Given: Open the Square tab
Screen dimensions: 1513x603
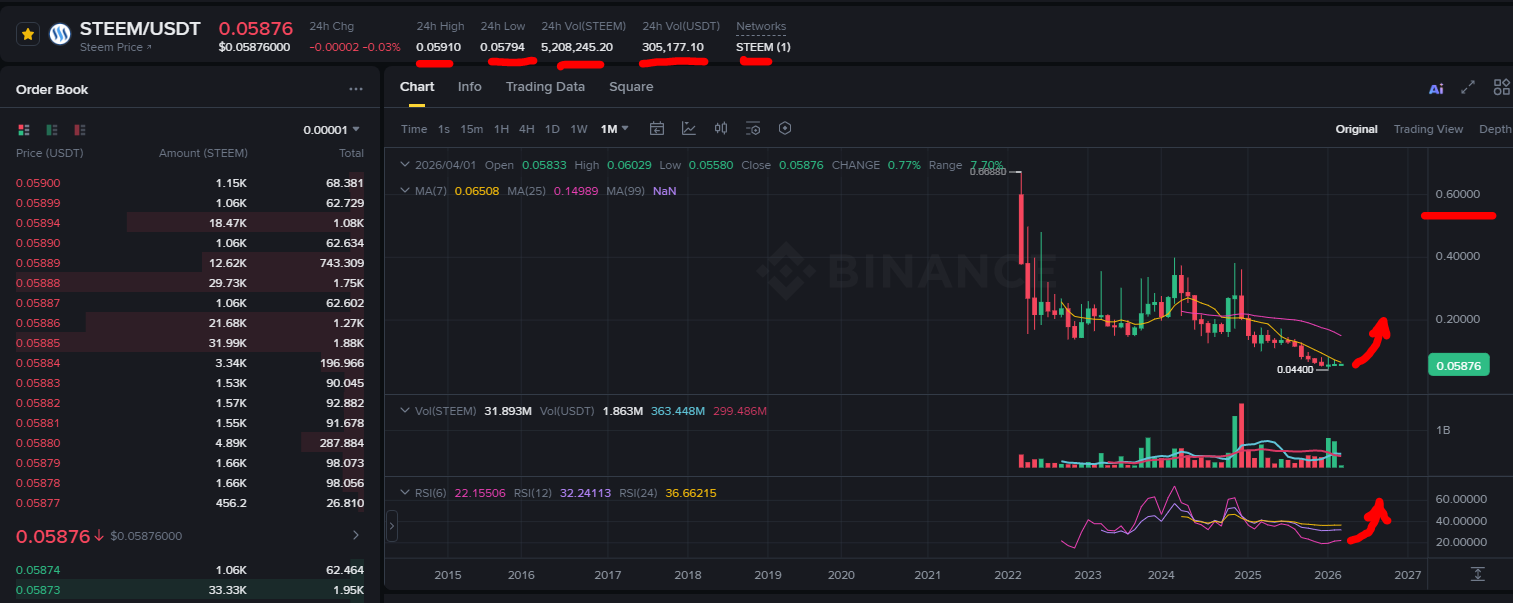Looking at the screenshot, I should pyautogui.click(x=631, y=87).
